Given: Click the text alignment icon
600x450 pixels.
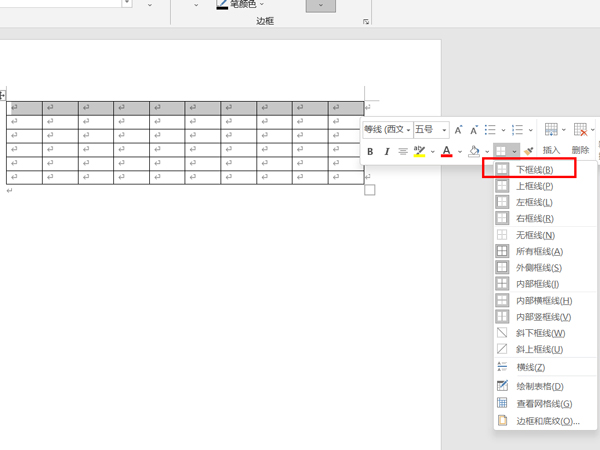Looking at the screenshot, I should pyautogui.click(x=403, y=152).
